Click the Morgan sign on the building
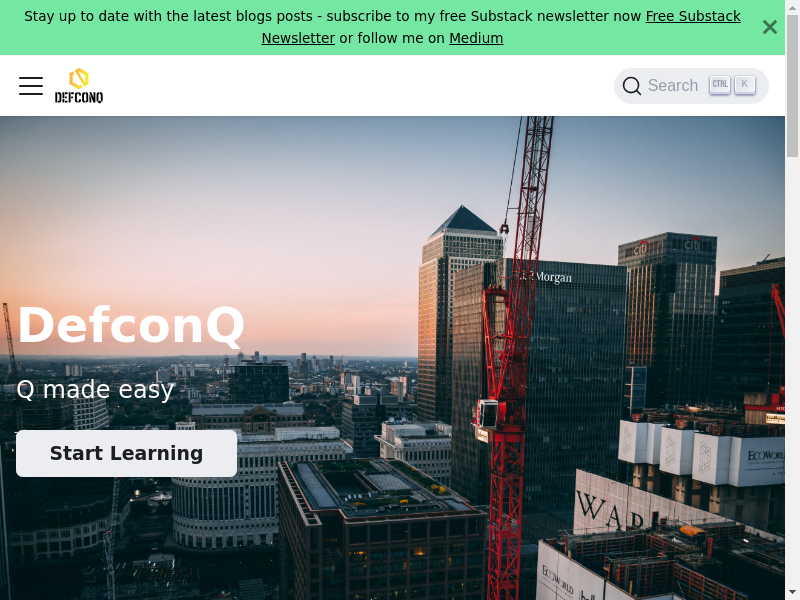This screenshot has height=600, width=800. 553,278
